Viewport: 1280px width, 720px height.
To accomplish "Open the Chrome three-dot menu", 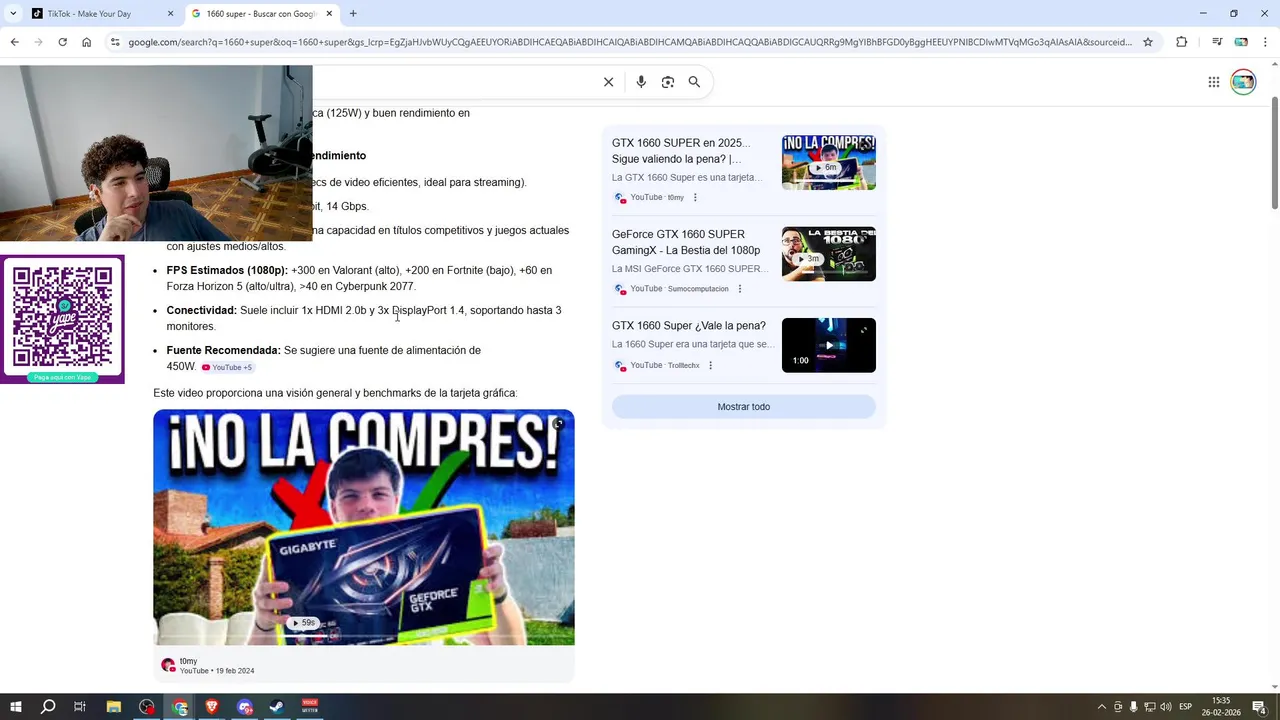I will click(1265, 42).
